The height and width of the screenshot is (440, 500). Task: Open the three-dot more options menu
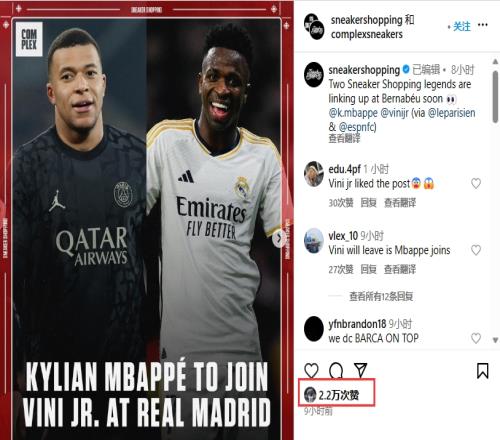tap(483, 25)
